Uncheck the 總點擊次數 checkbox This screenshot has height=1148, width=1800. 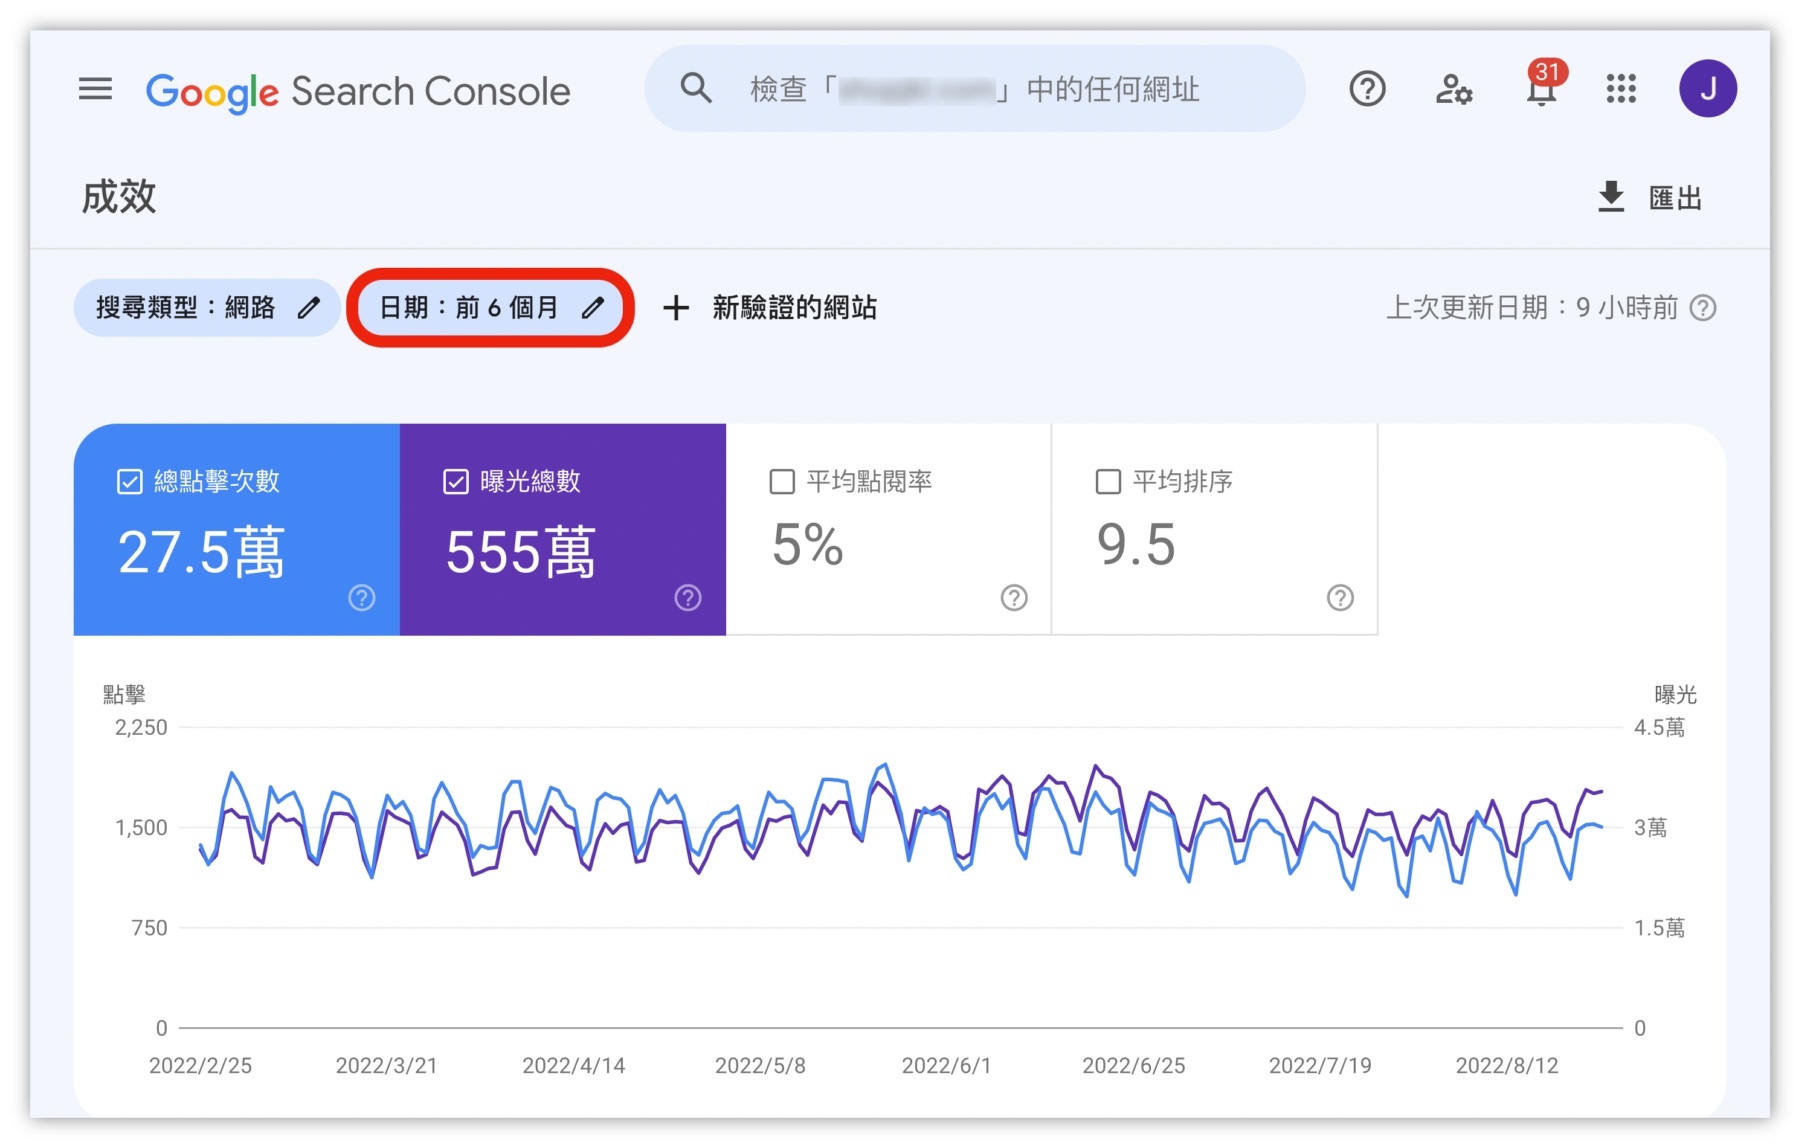(x=130, y=482)
